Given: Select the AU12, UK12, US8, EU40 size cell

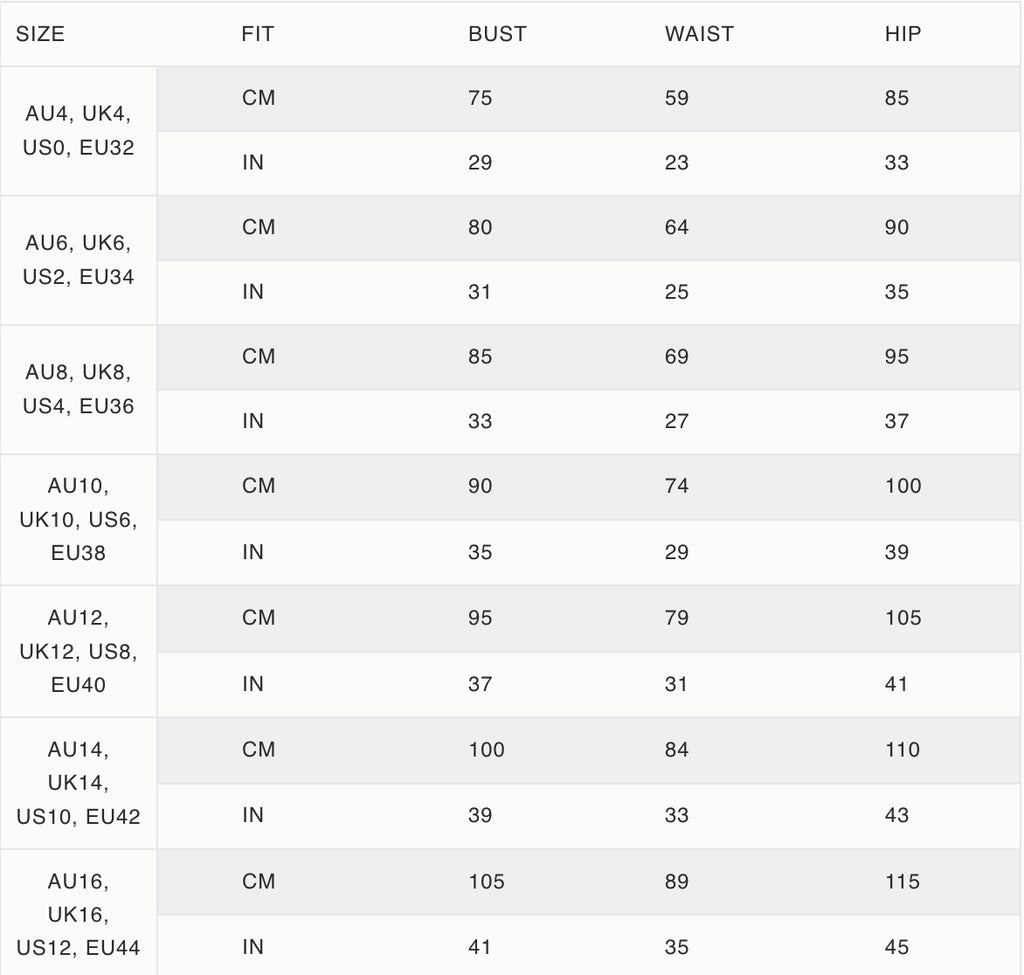Looking at the screenshot, I should point(78,651).
